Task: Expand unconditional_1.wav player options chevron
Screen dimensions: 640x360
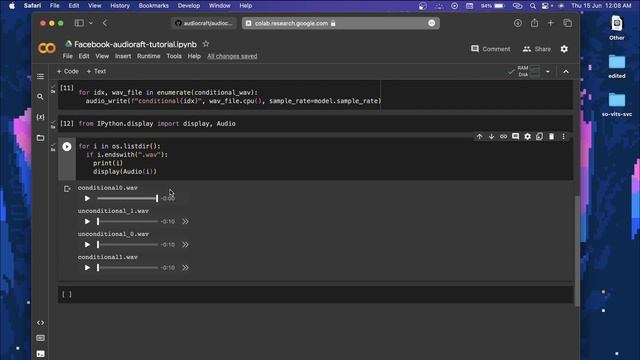Action: (x=185, y=222)
